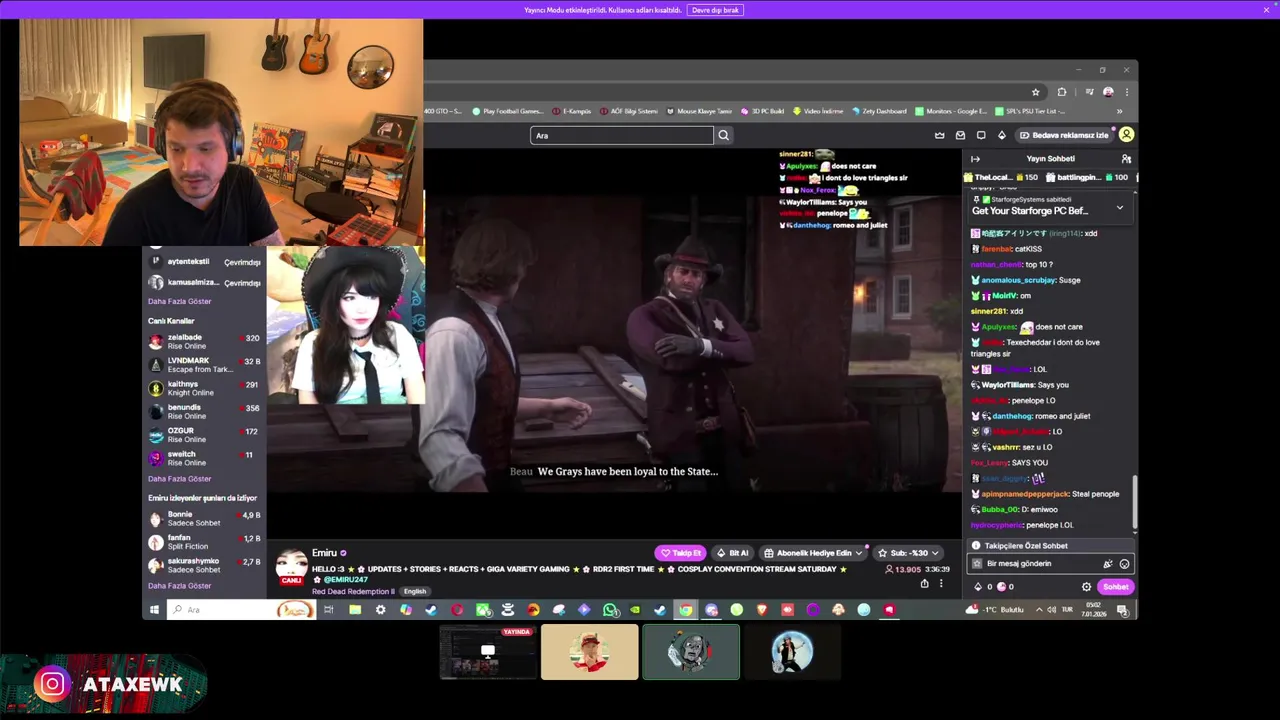The image size is (1280, 720).
Task: Click the Get Bits diamond icon in the header
Action: [x=1002, y=135]
